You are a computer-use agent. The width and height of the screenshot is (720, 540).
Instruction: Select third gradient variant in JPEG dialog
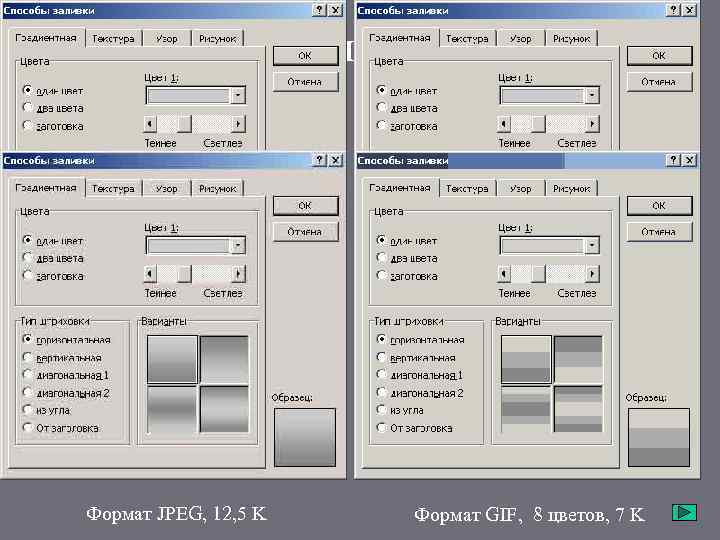pyautogui.click(x=172, y=409)
